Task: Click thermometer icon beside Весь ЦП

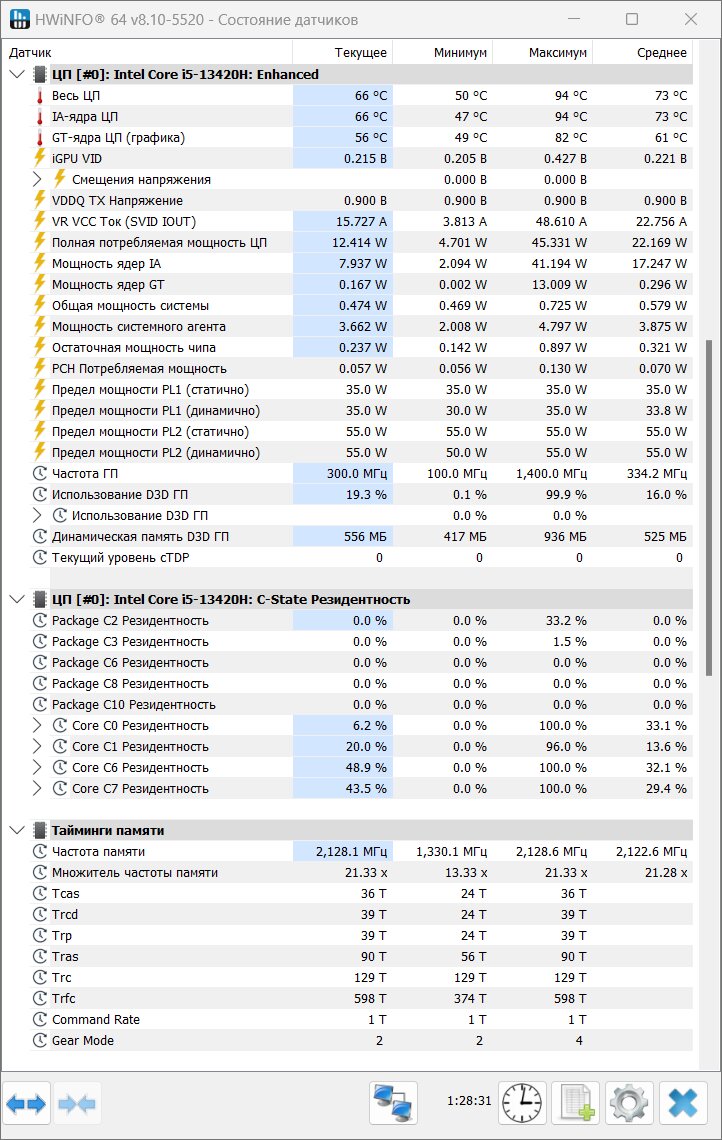Action: click(40, 96)
